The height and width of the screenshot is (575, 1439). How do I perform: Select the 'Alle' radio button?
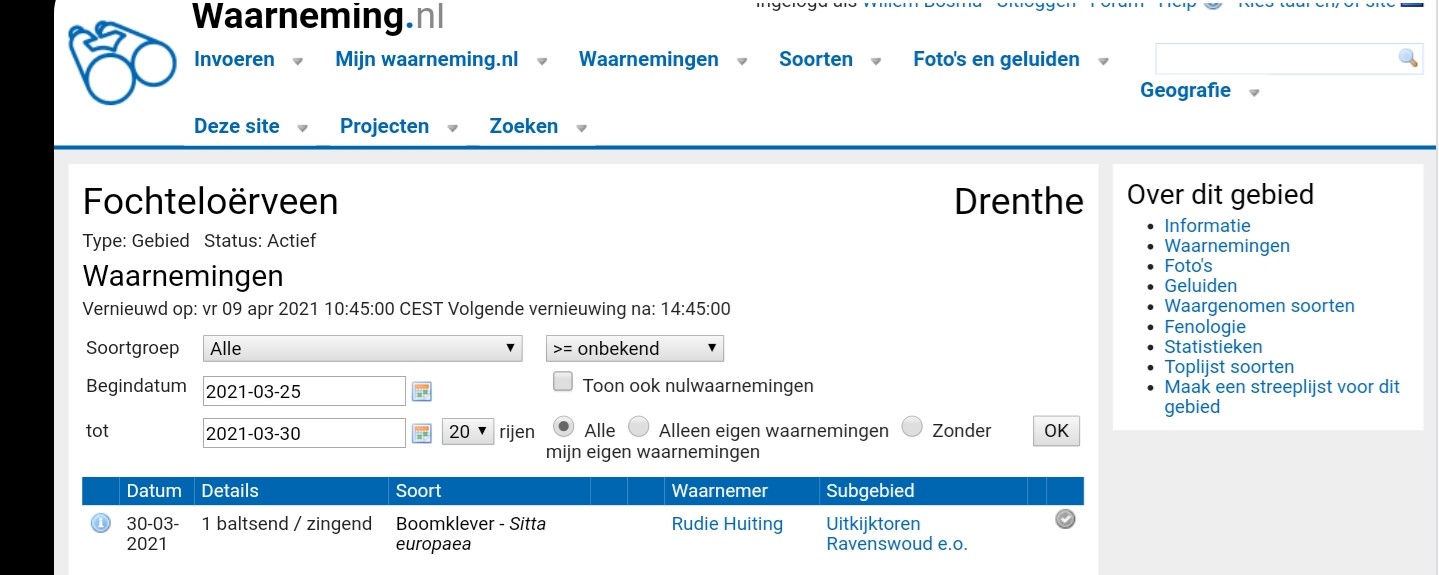[564, 427]
